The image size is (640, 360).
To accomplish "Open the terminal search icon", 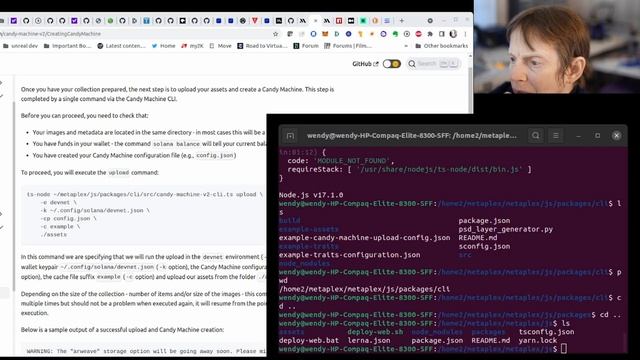I will tap(536, 136).
